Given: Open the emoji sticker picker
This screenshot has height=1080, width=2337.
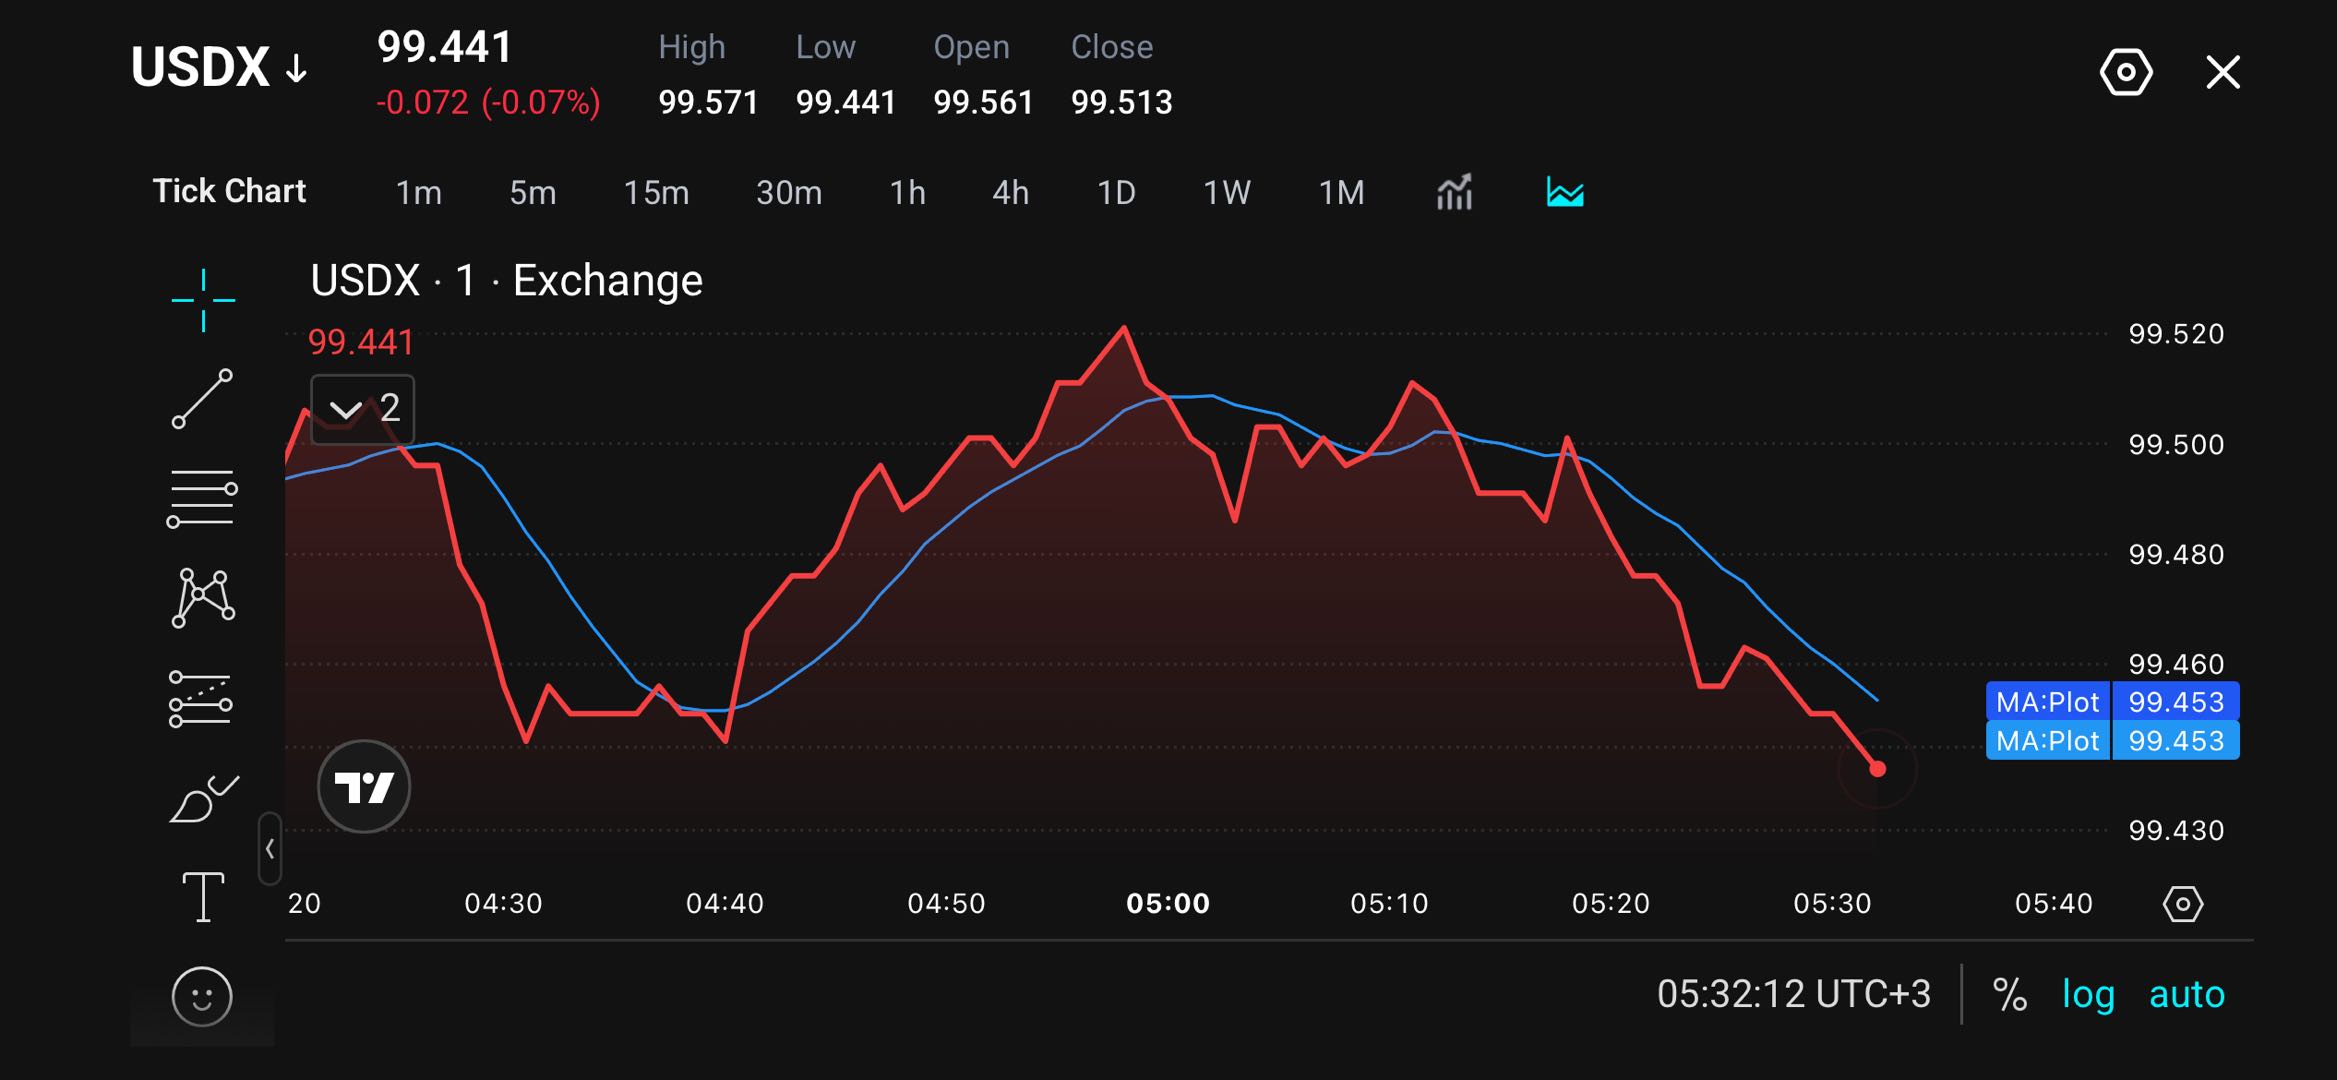Looking at the screenshot, I should [202, 997].
